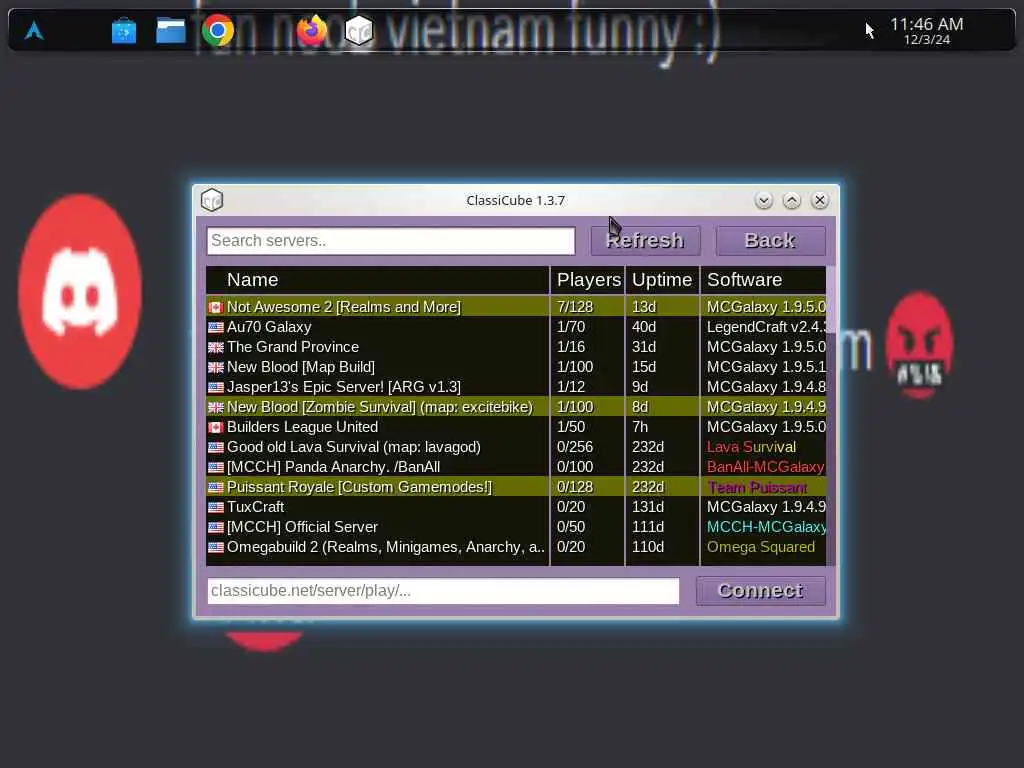Select the Au70 Galaxy server
Image resolution: width=1024 pixels, height=768 pixels.
click(x=516, y=327)
